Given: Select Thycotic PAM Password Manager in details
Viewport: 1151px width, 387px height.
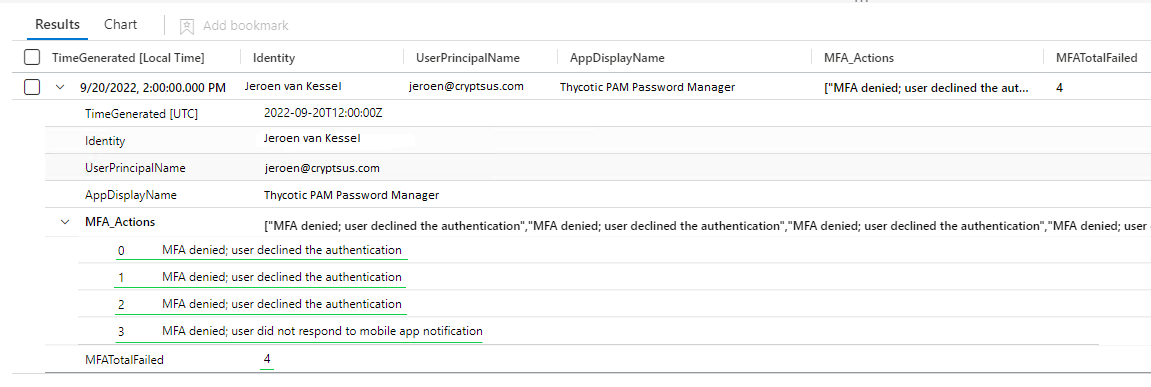Looking at the screenshot, I should tap(351, 195).
